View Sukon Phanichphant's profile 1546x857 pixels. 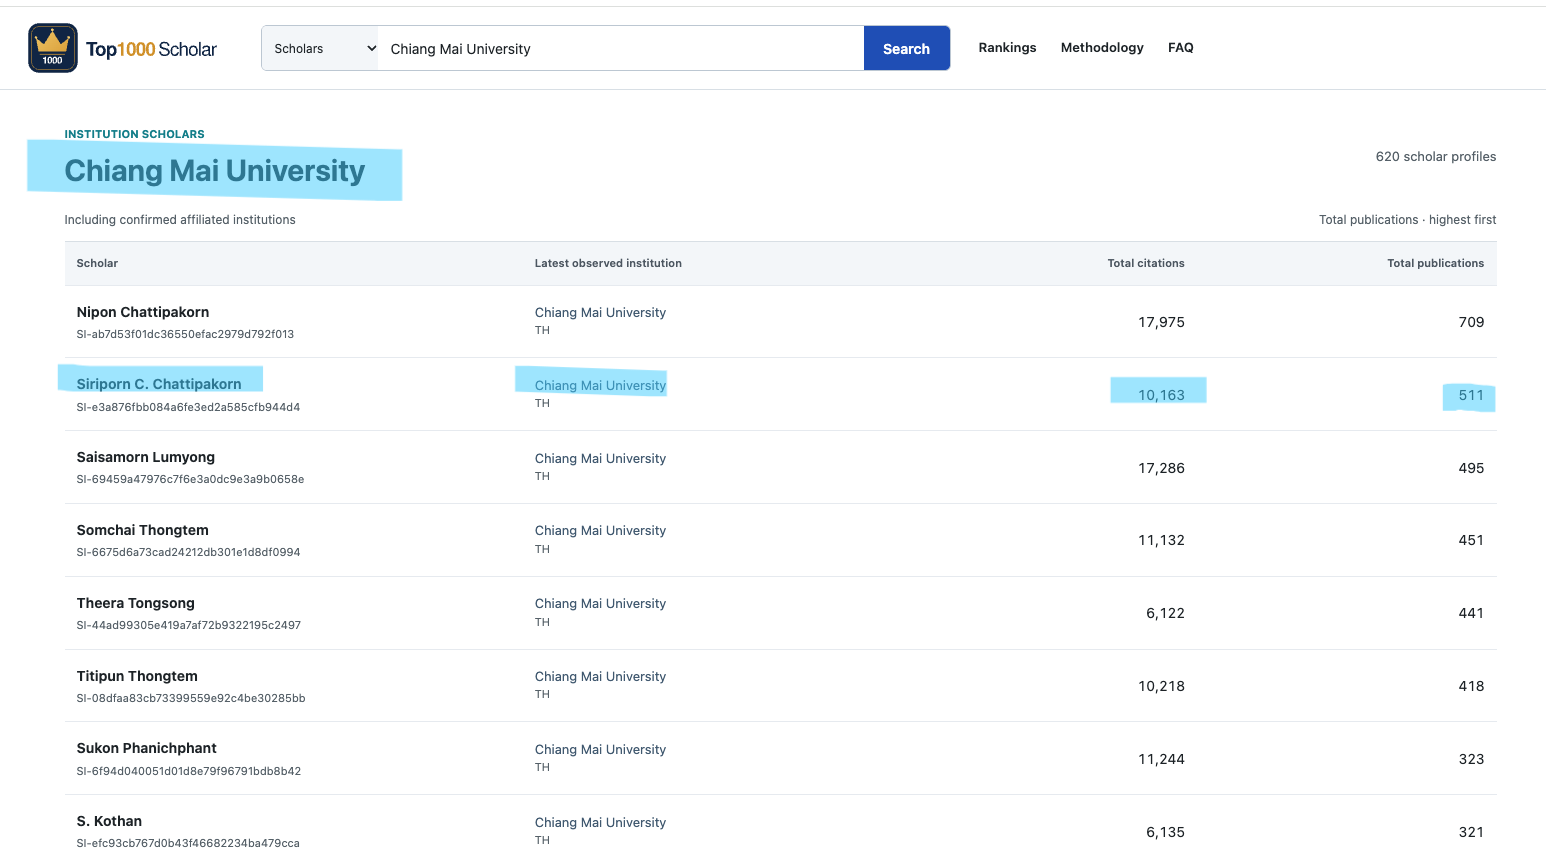[147, 748]
